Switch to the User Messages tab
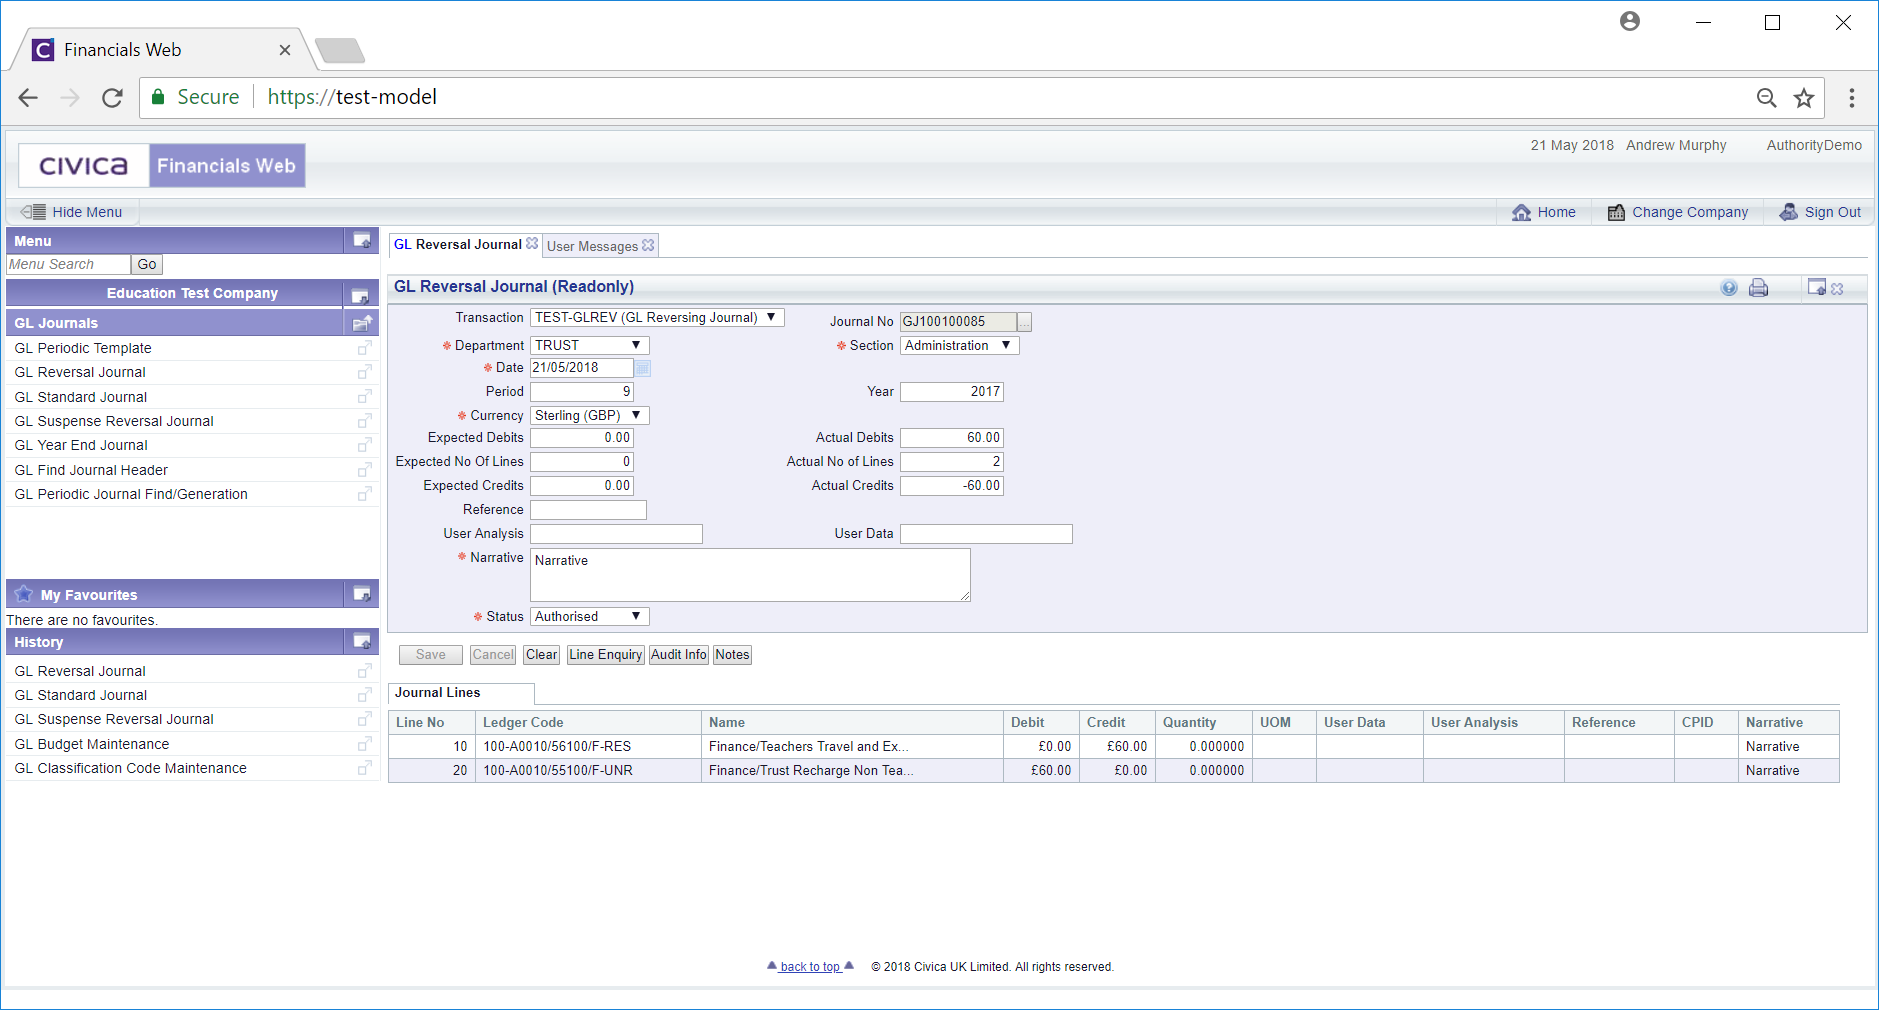The height and width of the screenshot is (1010, 1879). (592, 246)
